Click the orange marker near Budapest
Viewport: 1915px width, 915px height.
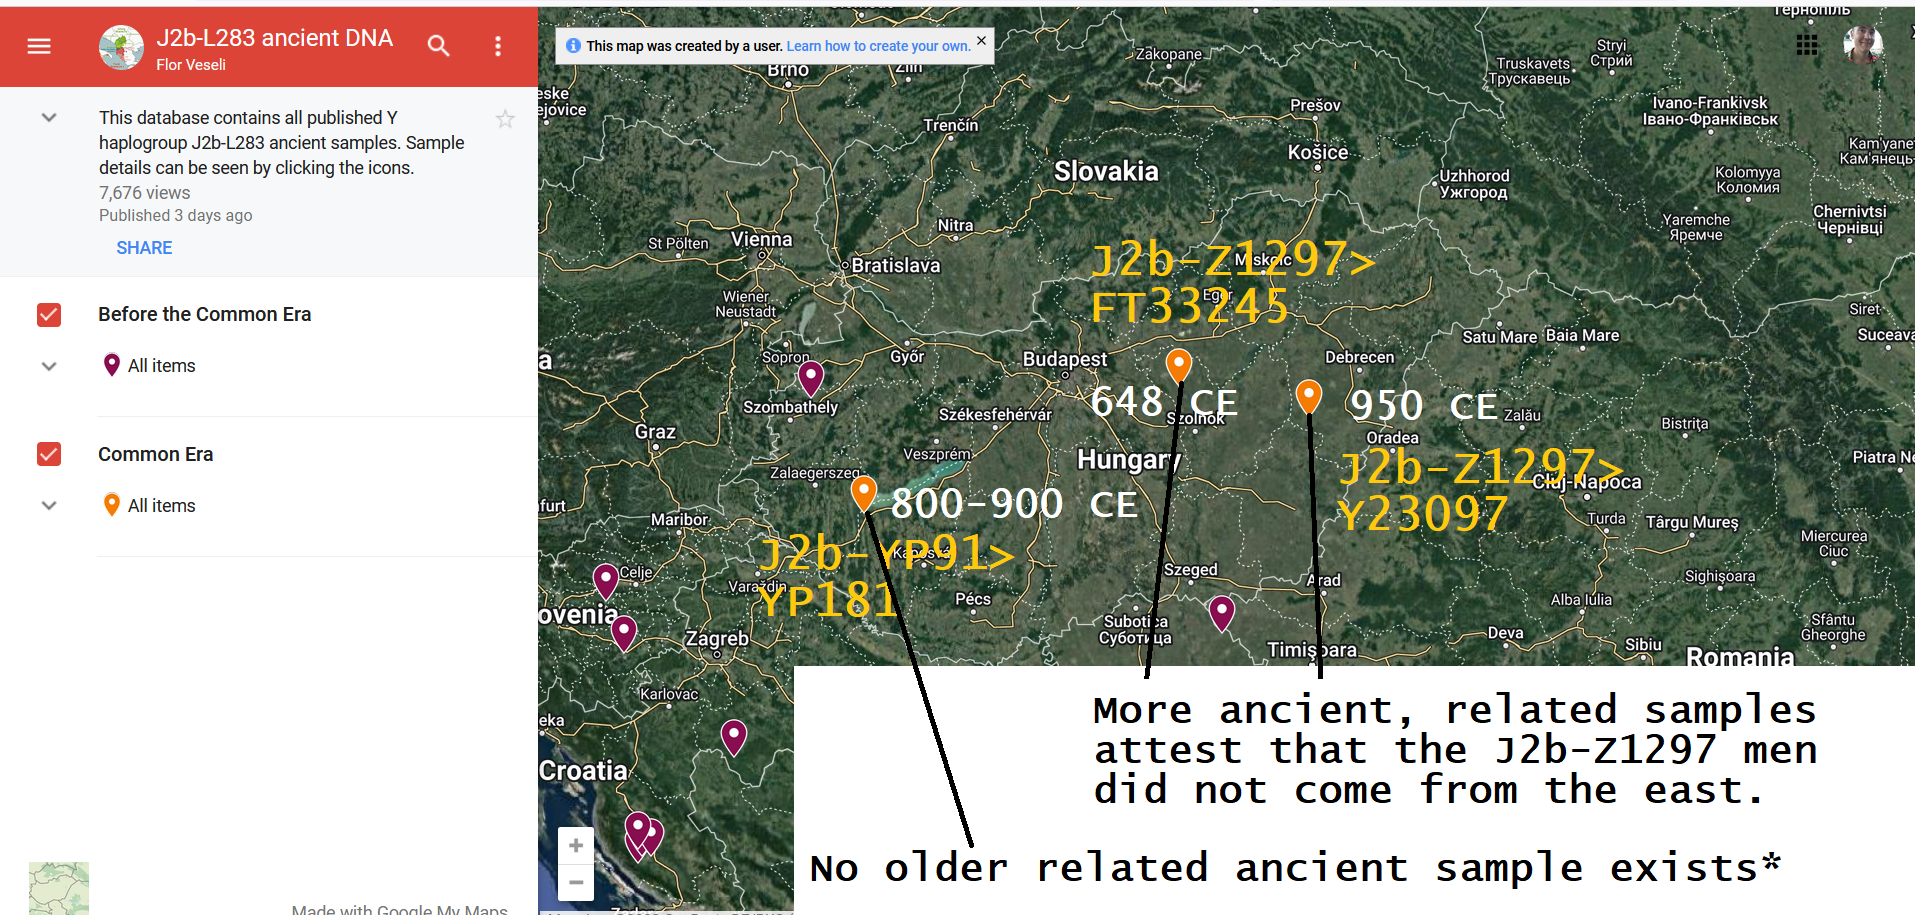tap(1179, 364)
